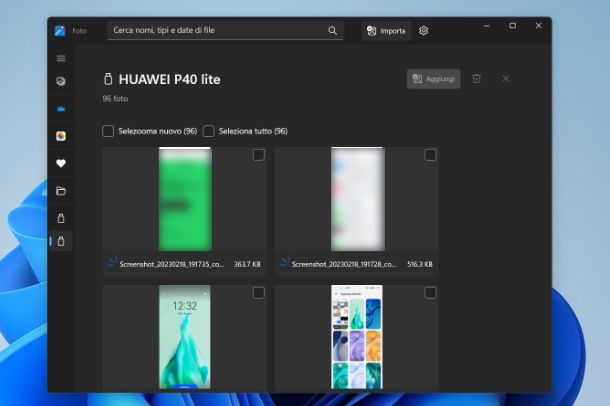Viewport: 610px width, 406px height.
Task: Check the 'Seleziona tutto (96)' checkbox
Action: click(x=209, y=131)
